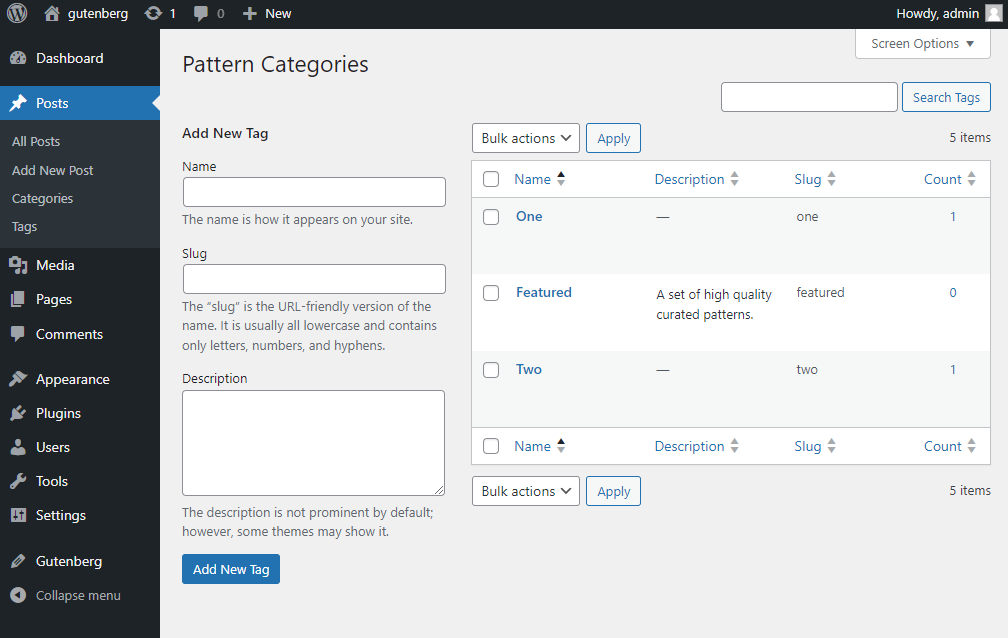Screen dimensions: 1008x638
Task: Click the WordPress logo in the admin bar
Action: 16,13
